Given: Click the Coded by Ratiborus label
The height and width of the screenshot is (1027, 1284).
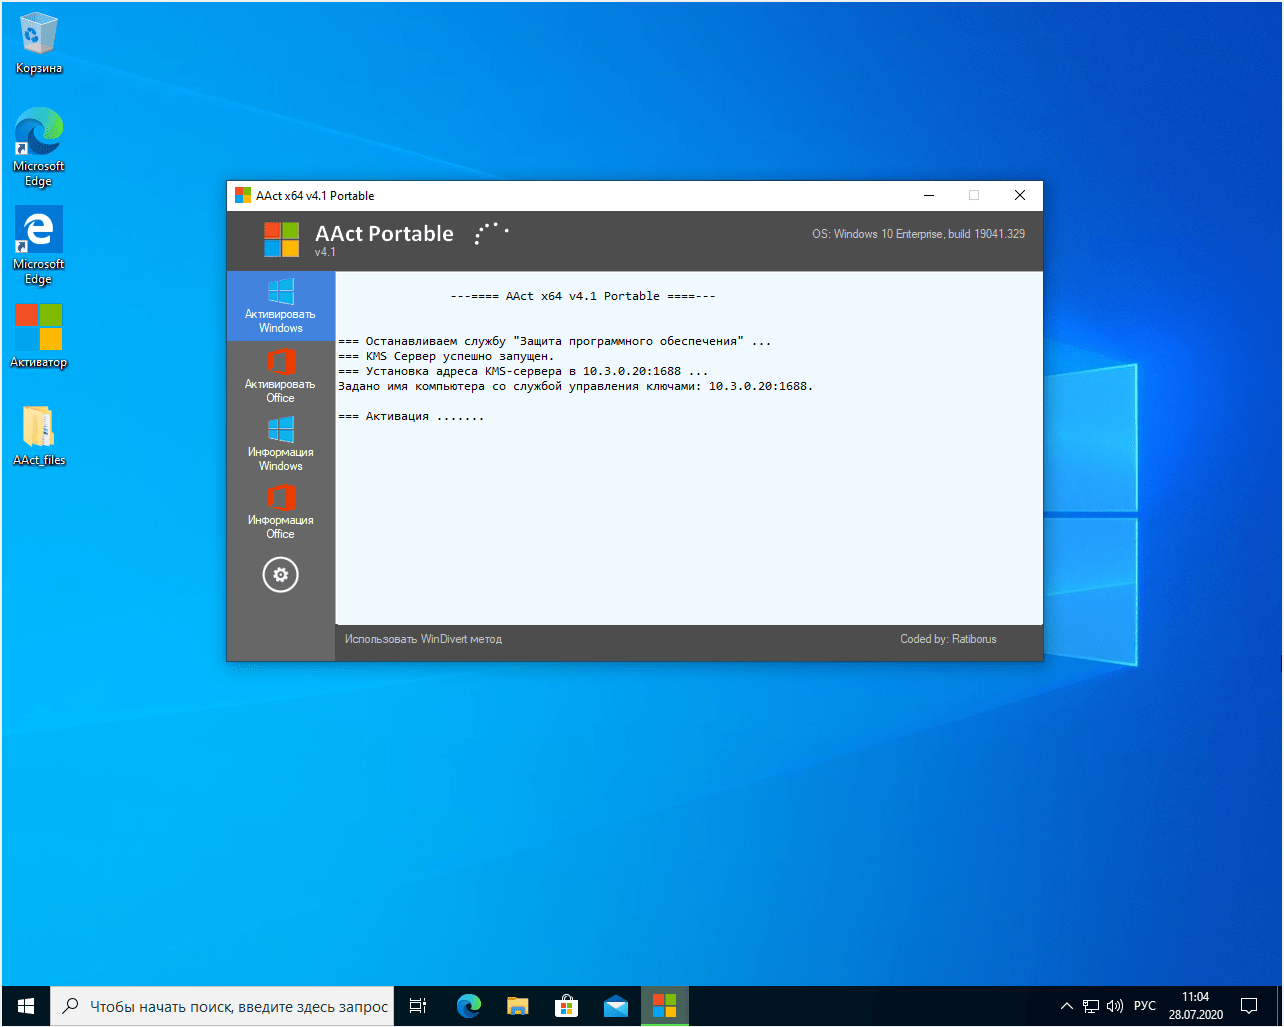Looking at the screenshot, I should (x=947, y=638).
